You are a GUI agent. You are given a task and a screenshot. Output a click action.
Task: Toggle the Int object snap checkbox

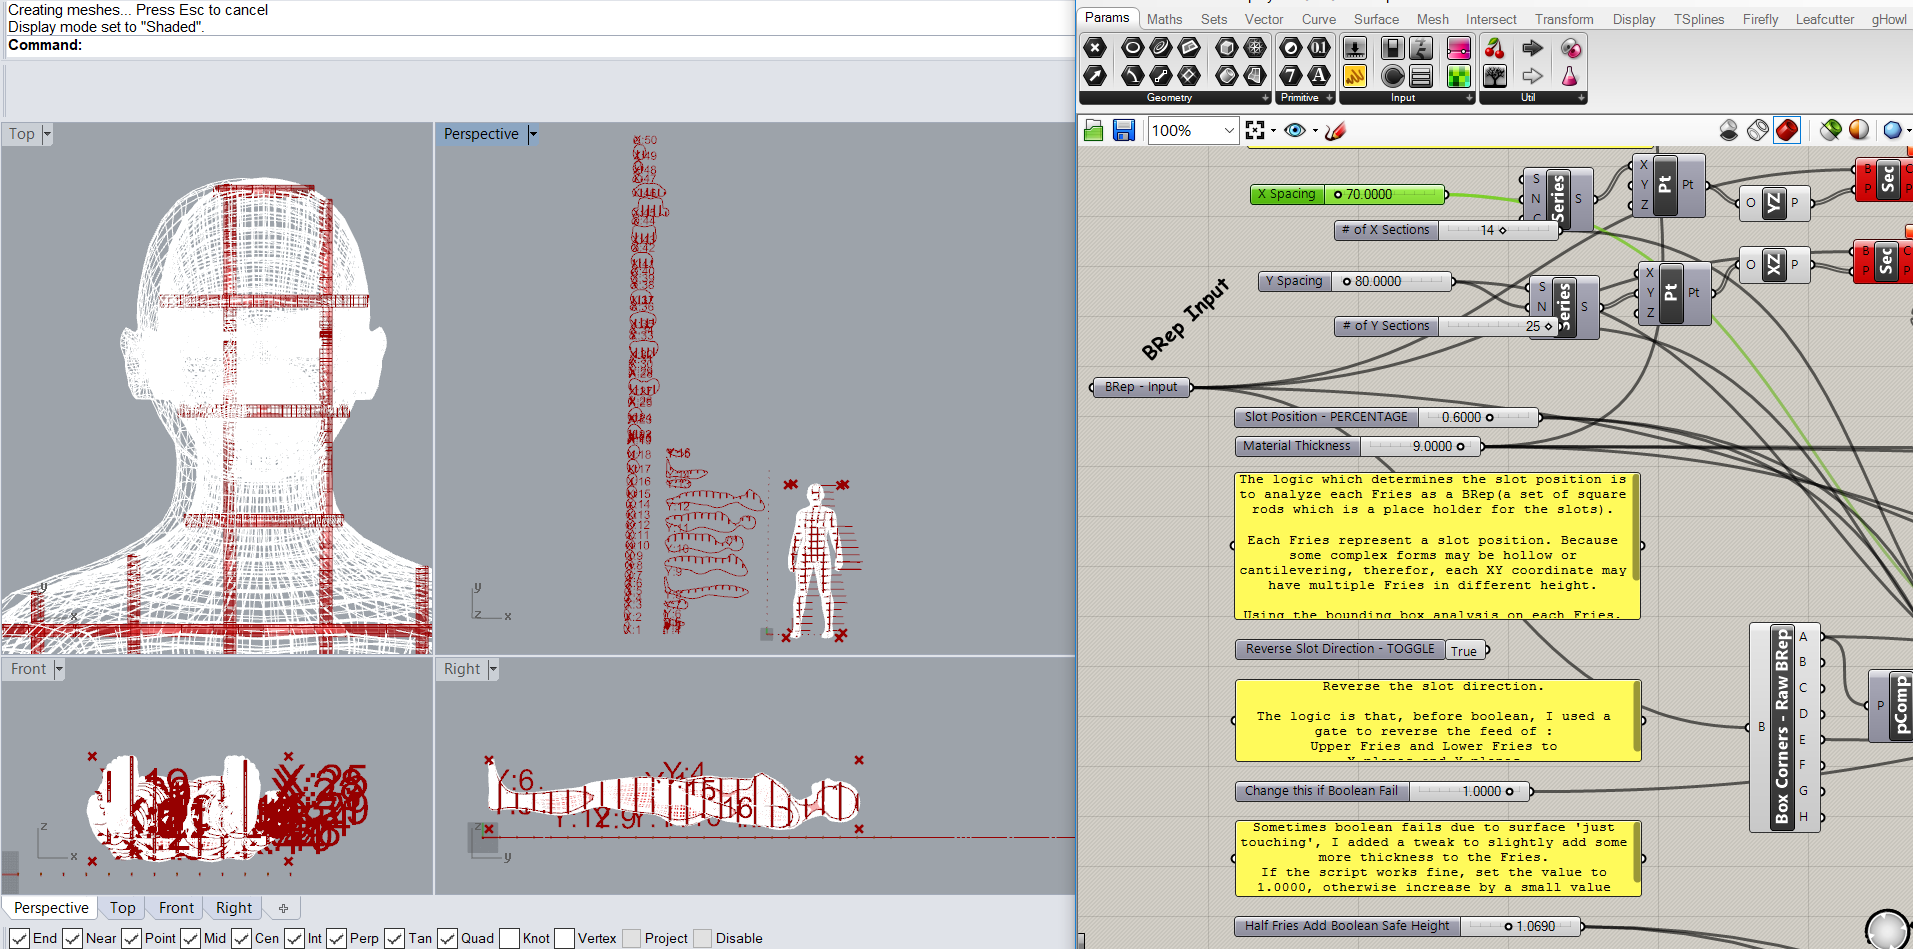(294, 938)
